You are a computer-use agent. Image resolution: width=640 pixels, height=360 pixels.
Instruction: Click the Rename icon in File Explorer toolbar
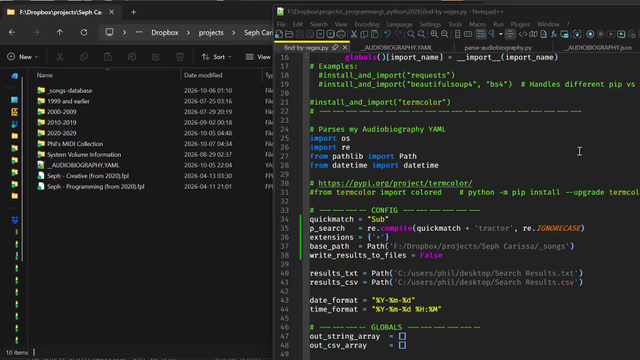tap(131, 57)
